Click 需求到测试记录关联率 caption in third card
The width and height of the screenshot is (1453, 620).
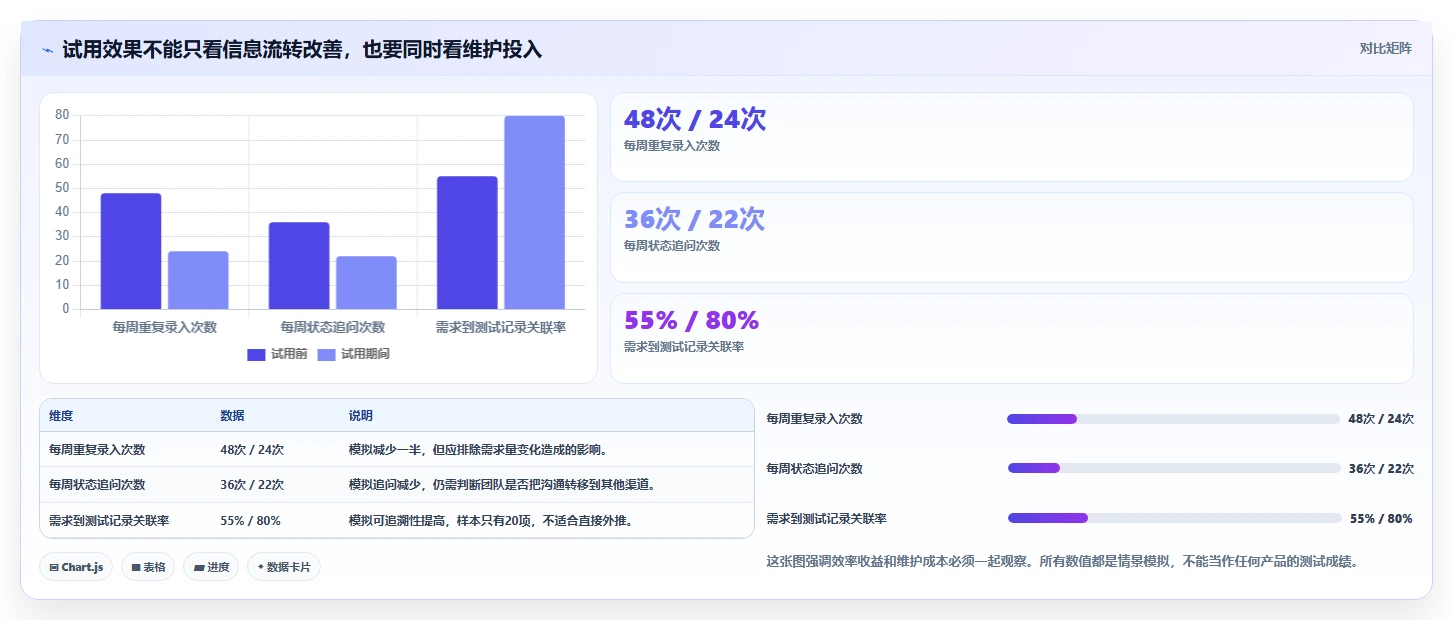pyautogui.click(x=684, y=346)
